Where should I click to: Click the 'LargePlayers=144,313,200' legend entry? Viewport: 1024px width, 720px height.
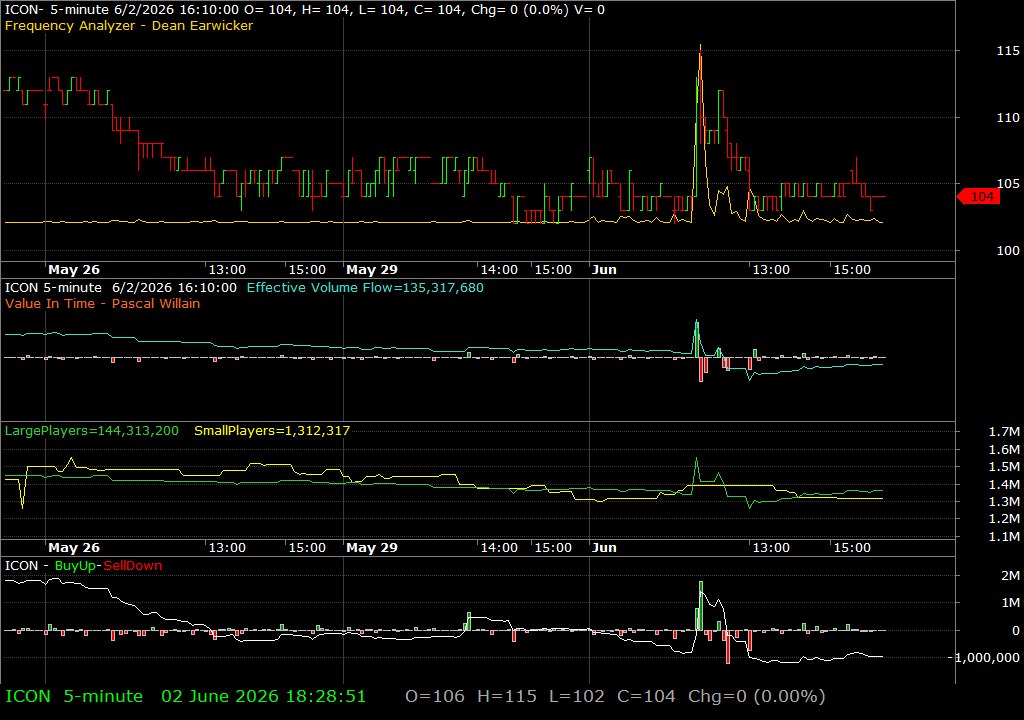pyautogui.click(x=91, y=431)
